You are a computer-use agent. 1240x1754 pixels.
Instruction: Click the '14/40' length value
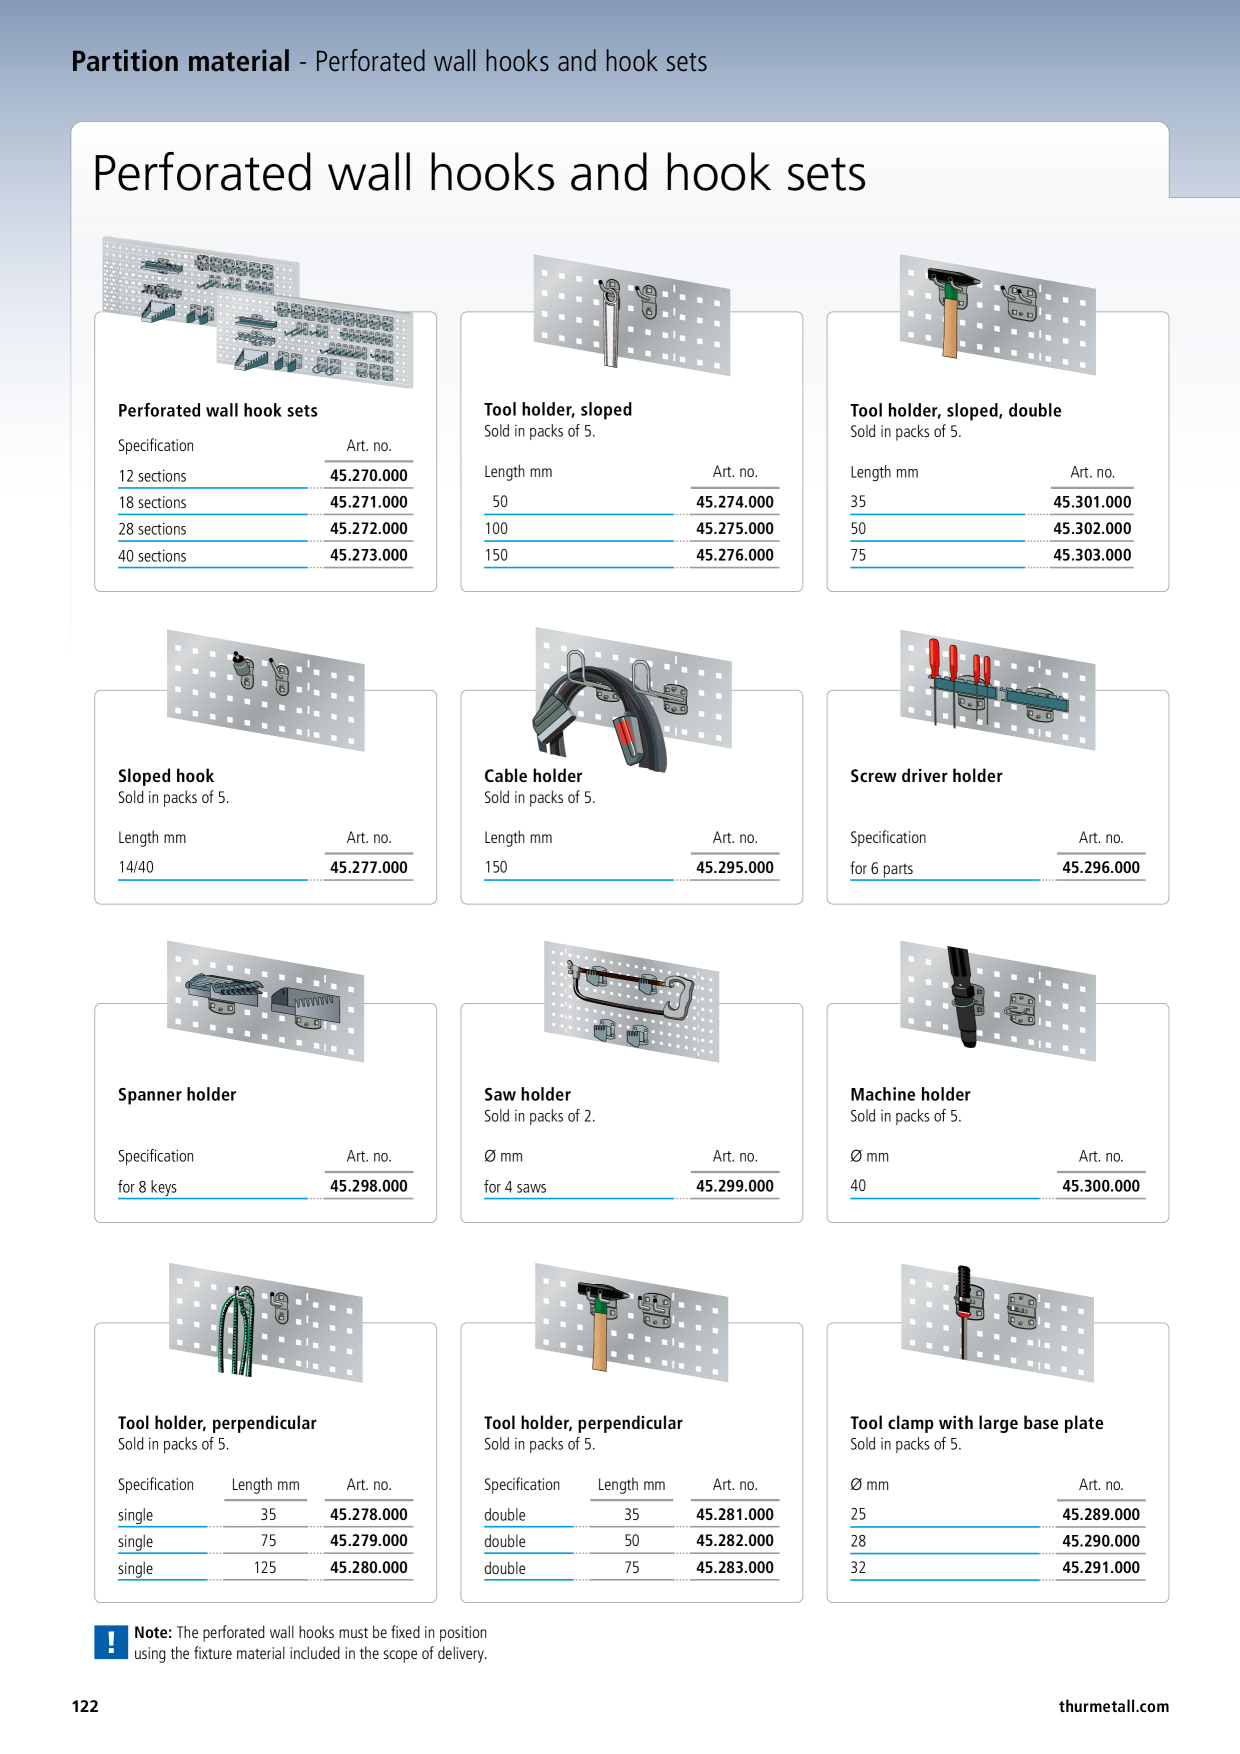tap(136, 867)
